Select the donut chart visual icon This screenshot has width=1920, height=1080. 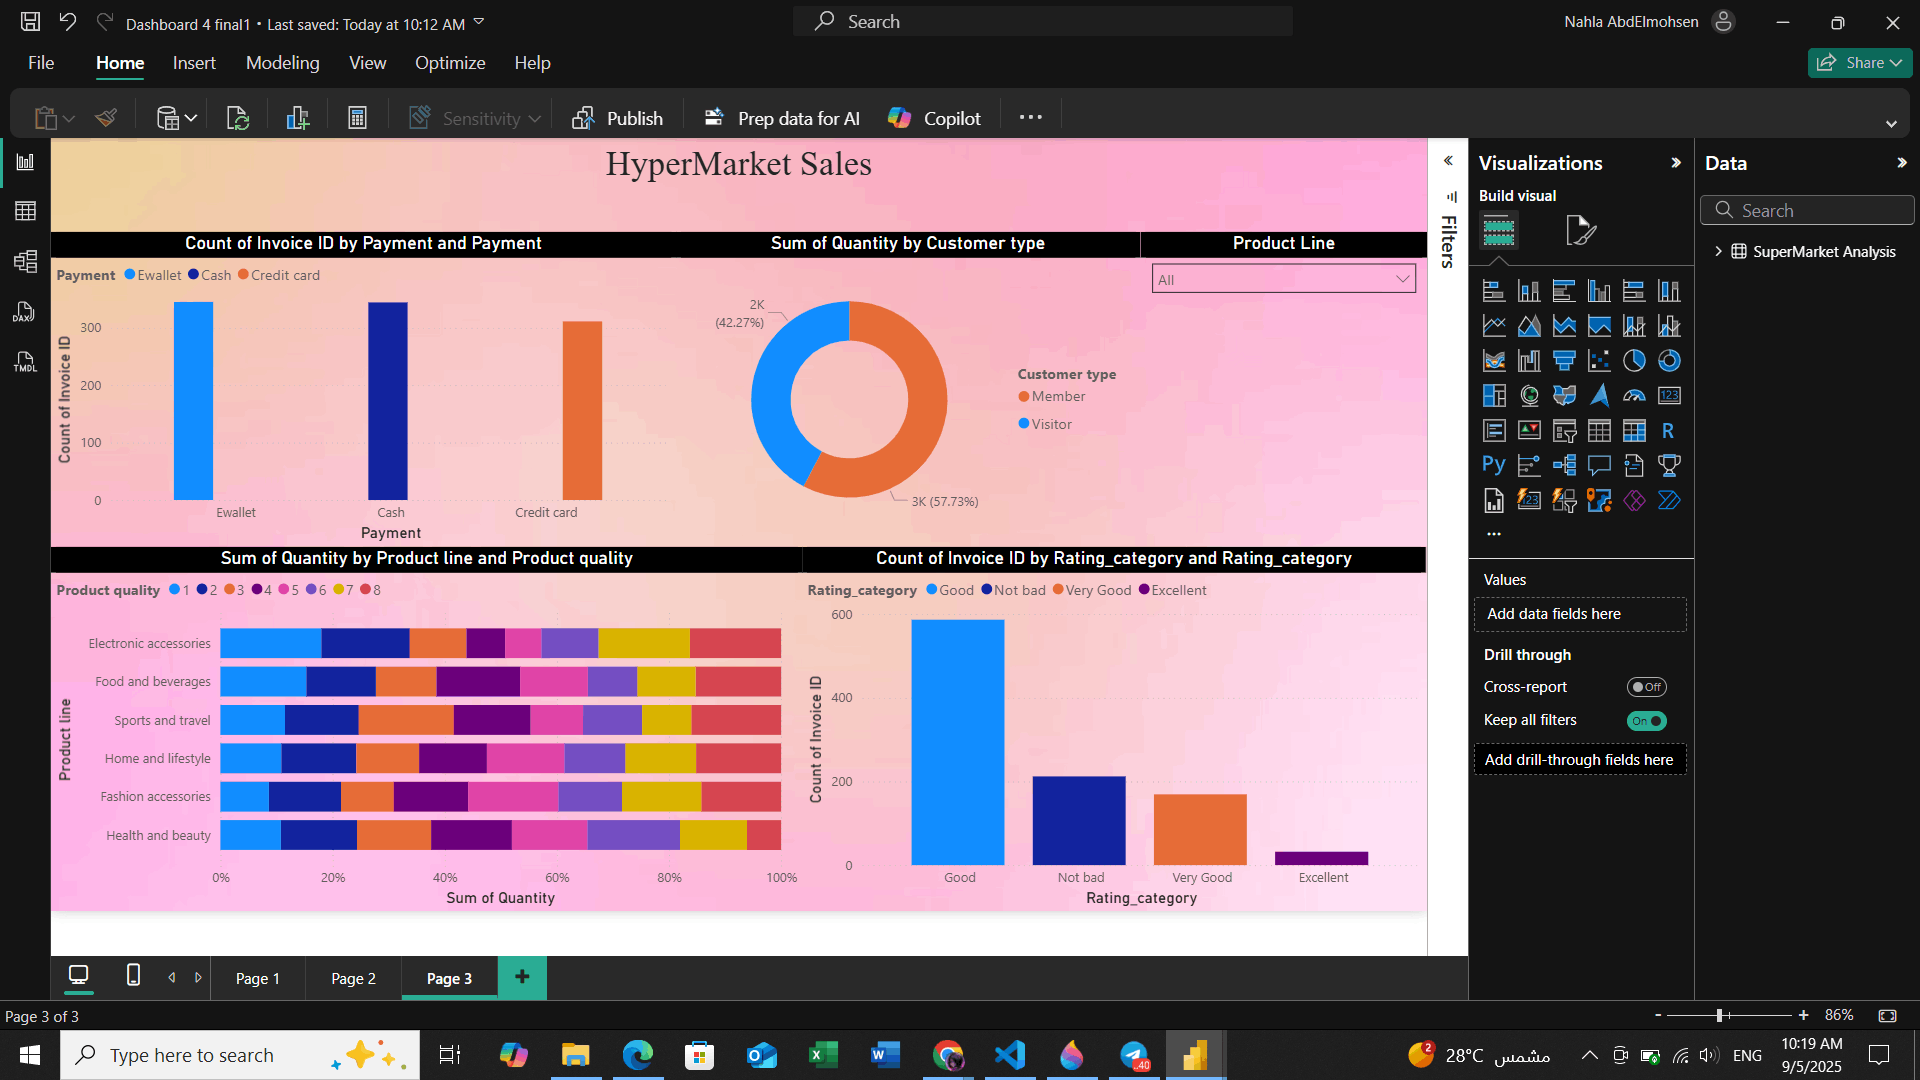coord(1669,360)
